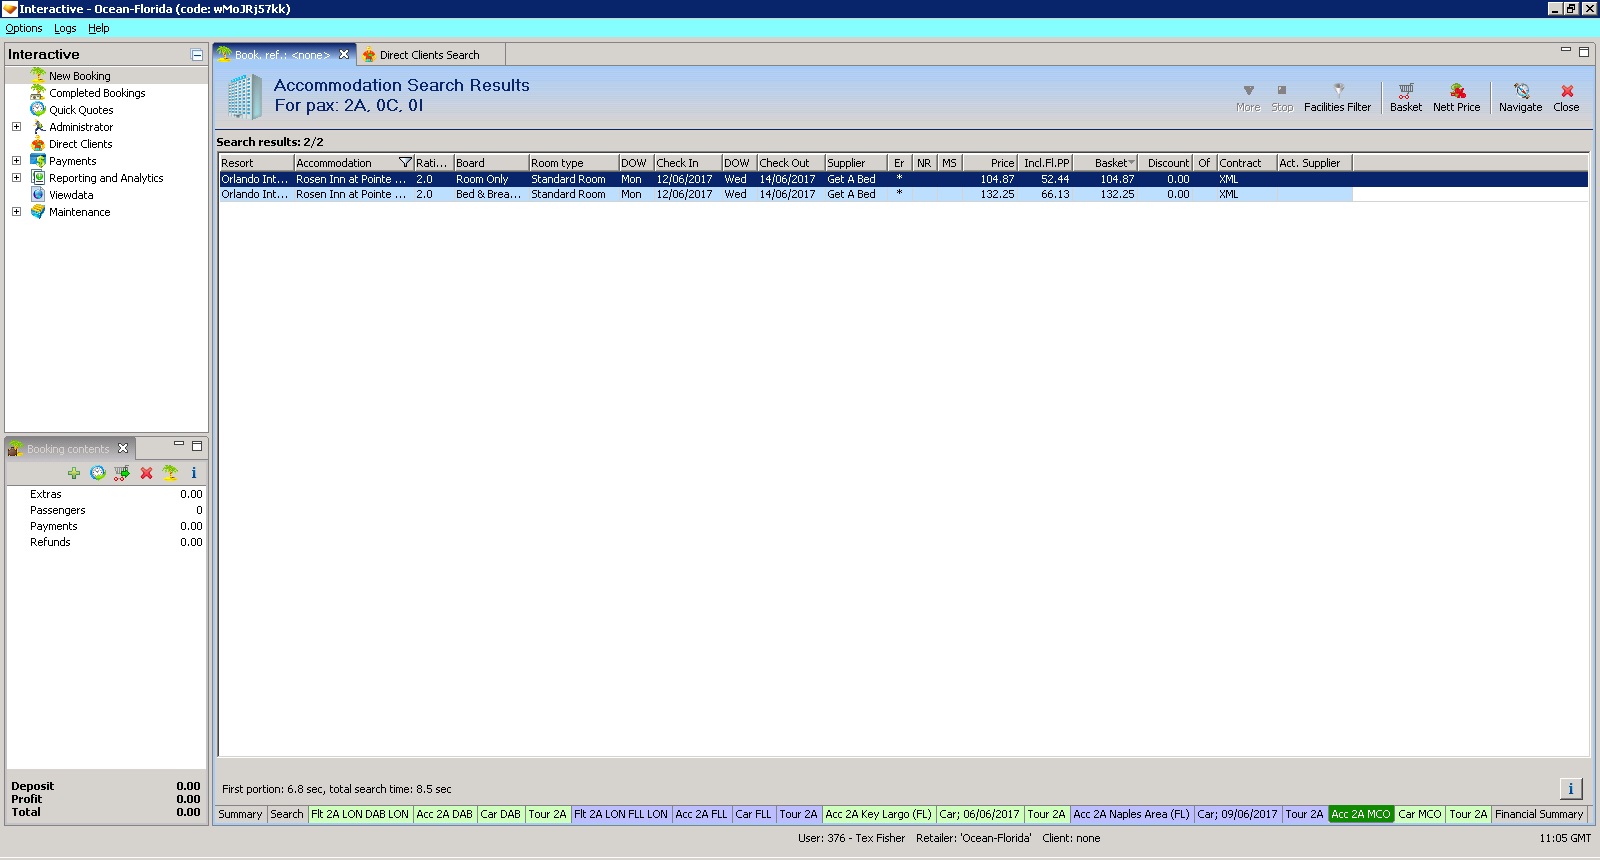Click the filter funnel on Accommodation column
The image size is (1600, 860).
(x=405, y=163)
